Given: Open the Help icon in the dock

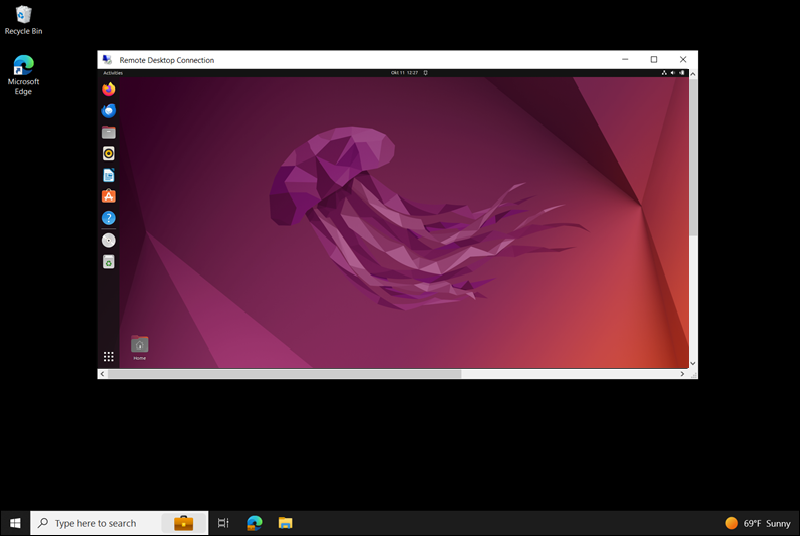Looking at the screenshot, I should point(109,218).
